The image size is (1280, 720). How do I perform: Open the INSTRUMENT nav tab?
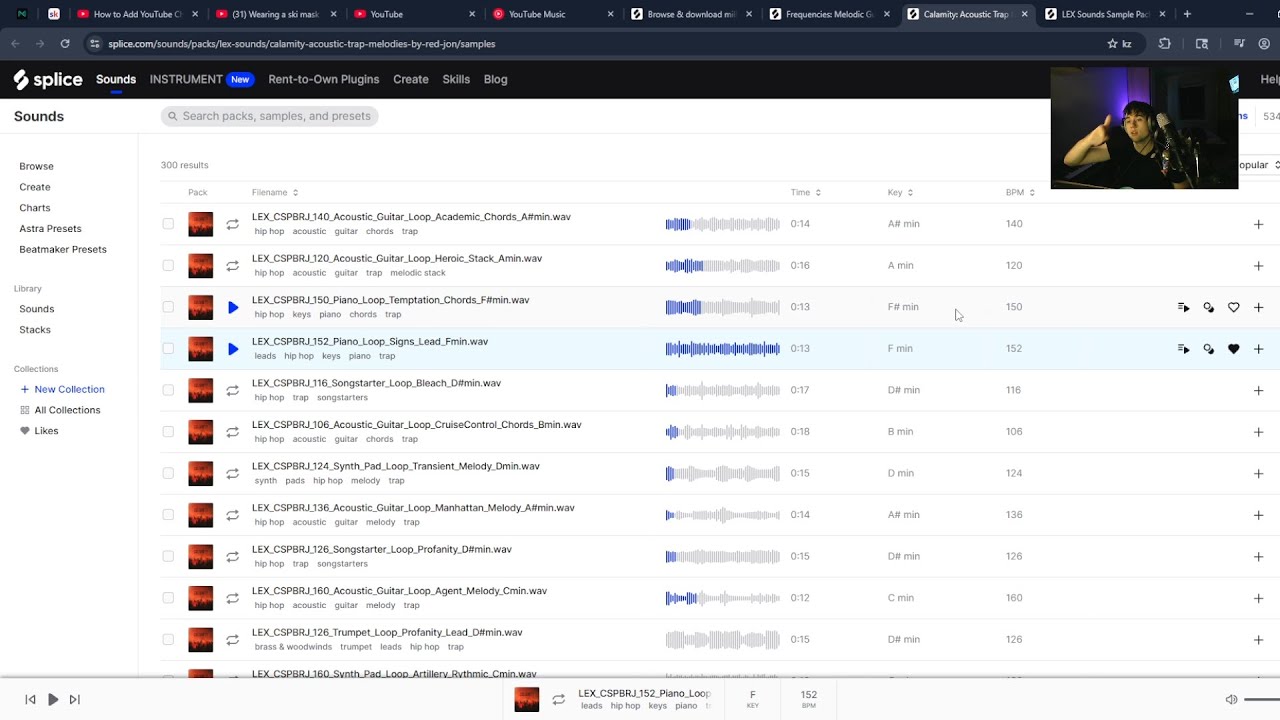pos(200,80)
